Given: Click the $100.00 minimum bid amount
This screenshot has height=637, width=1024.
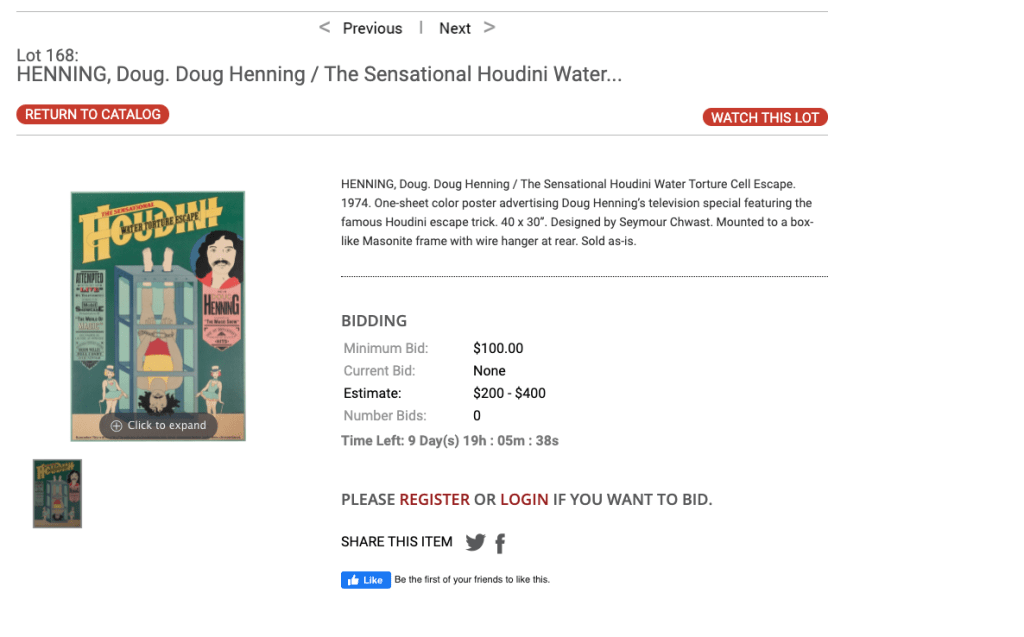Looking at the screenshot, I should coord(498,348).
